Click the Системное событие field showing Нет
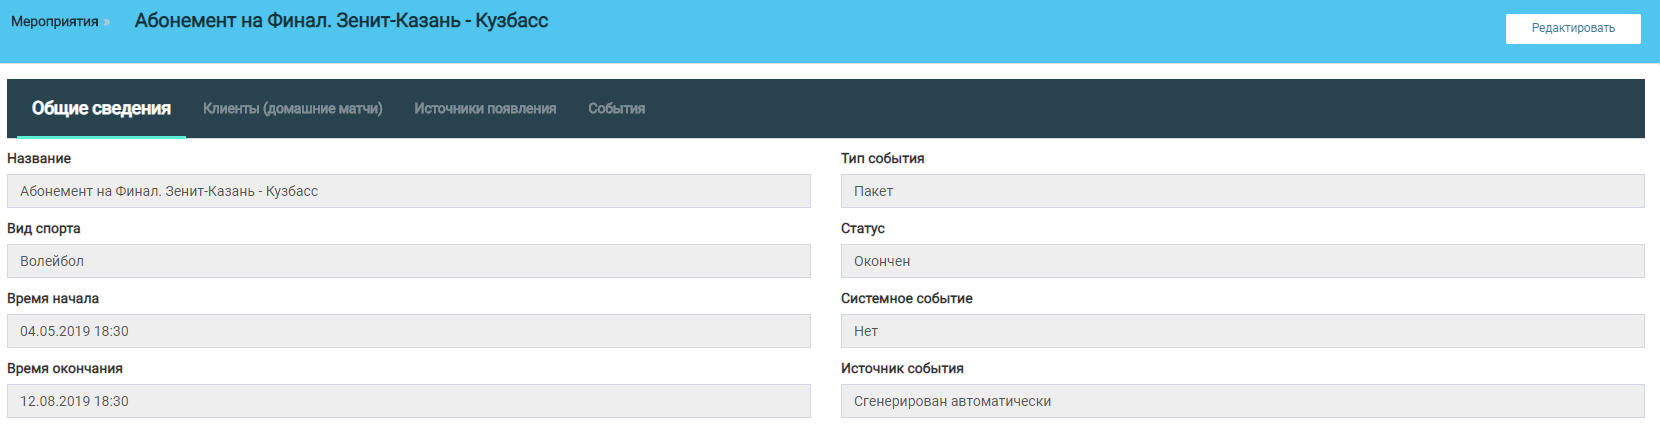Image resolution: width=1660 pixels, height=445 pixels. click(1242, 331)
